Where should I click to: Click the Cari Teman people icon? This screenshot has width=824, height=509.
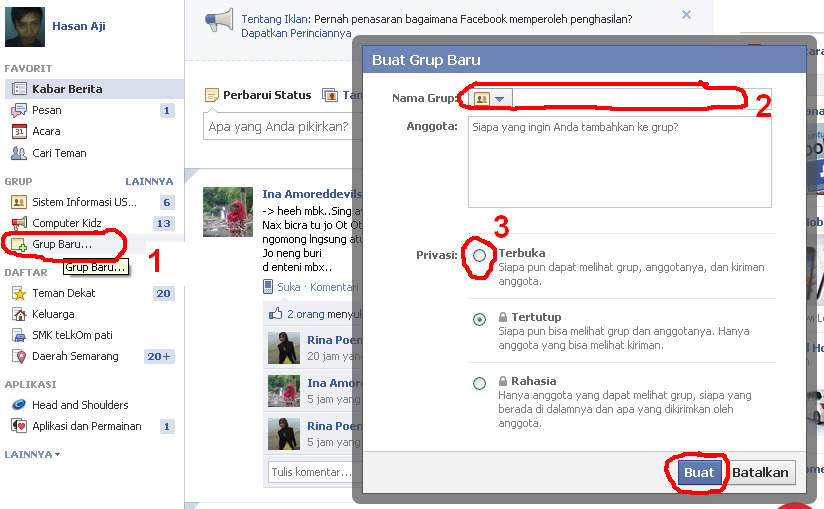tap(19, 153)
